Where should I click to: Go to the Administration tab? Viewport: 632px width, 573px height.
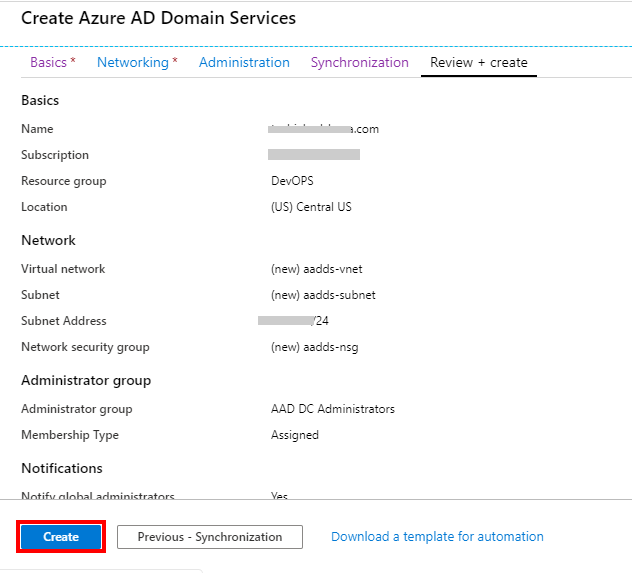coord(244,62)
